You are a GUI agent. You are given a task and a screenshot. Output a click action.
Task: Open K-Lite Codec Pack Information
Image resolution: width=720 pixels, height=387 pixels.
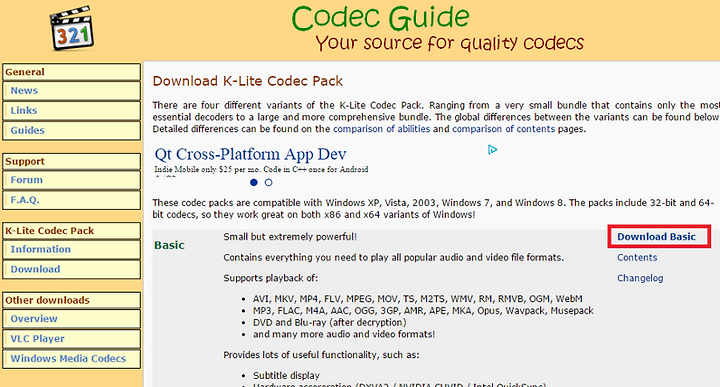point(72,249)
